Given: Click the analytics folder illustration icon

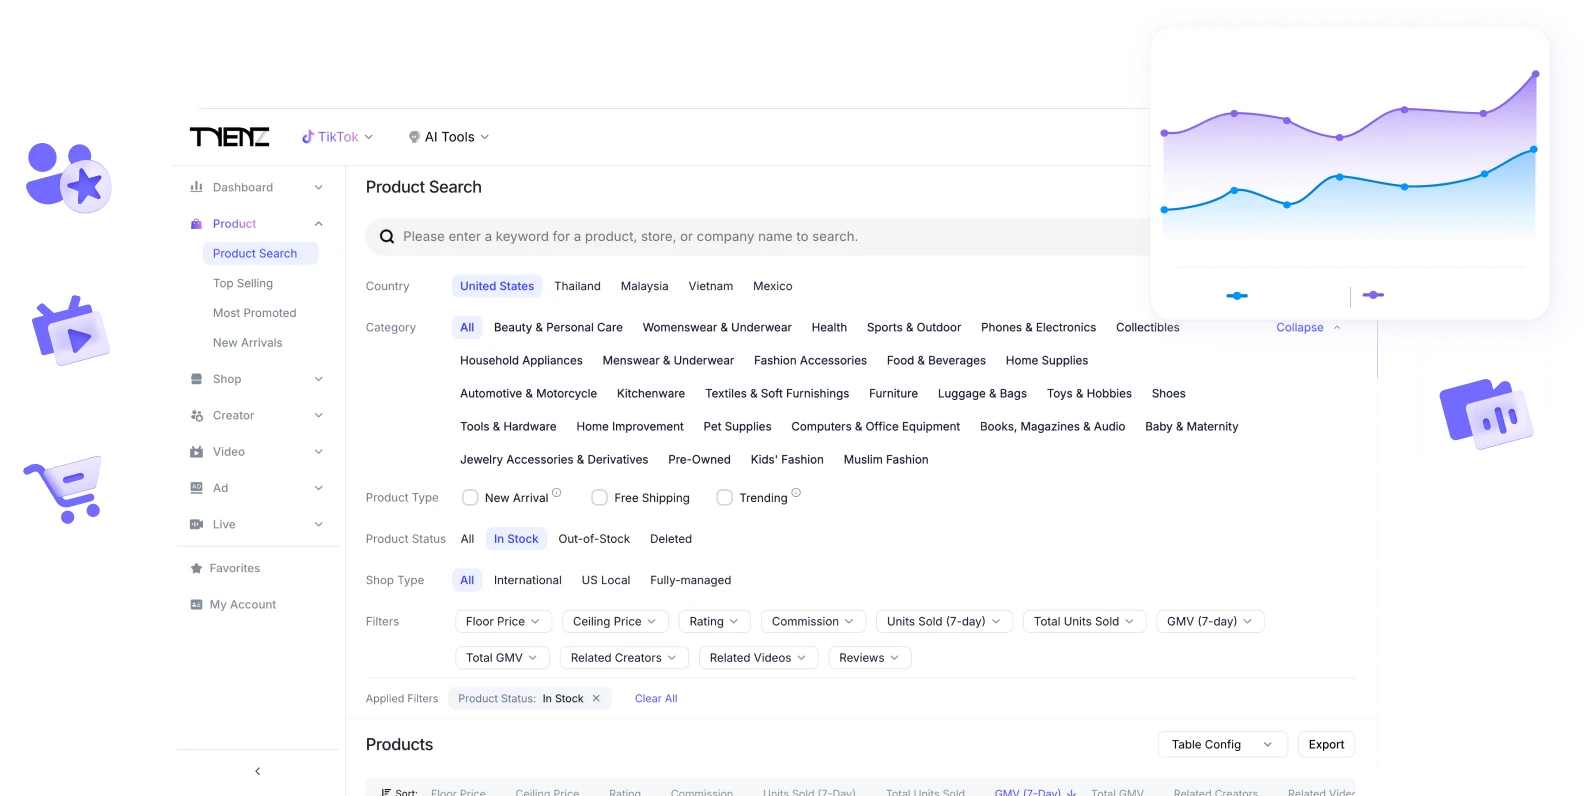Looking at the screenshot, I should pyautogui.click(x=1486, y=413).
